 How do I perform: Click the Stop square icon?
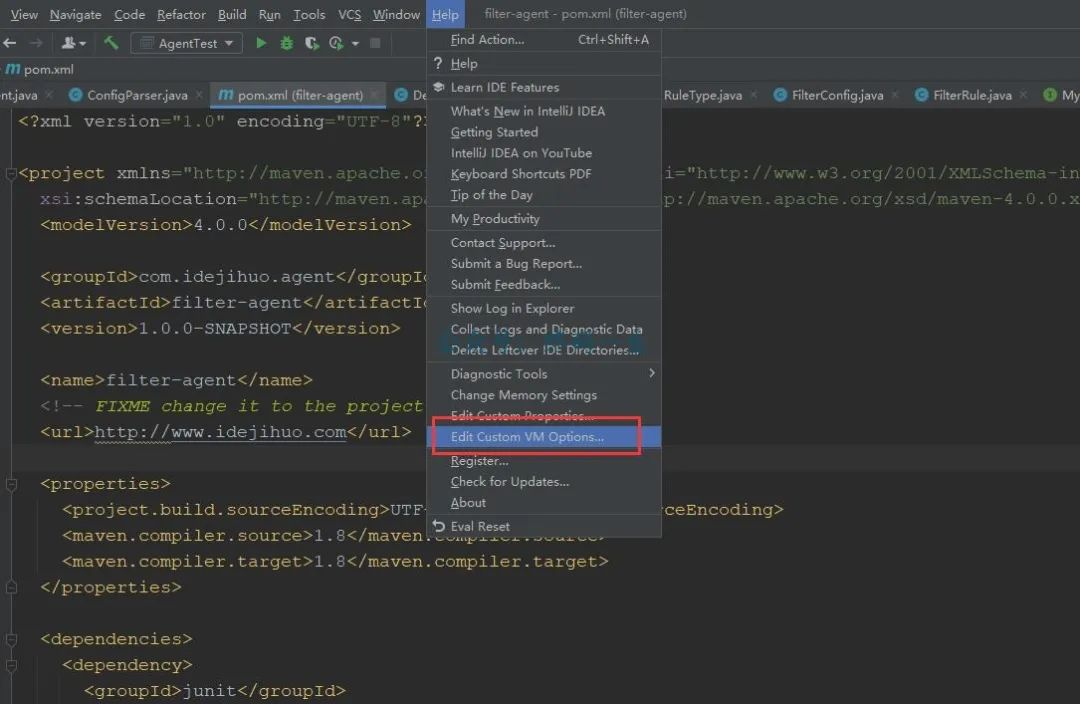click(375, 43)
